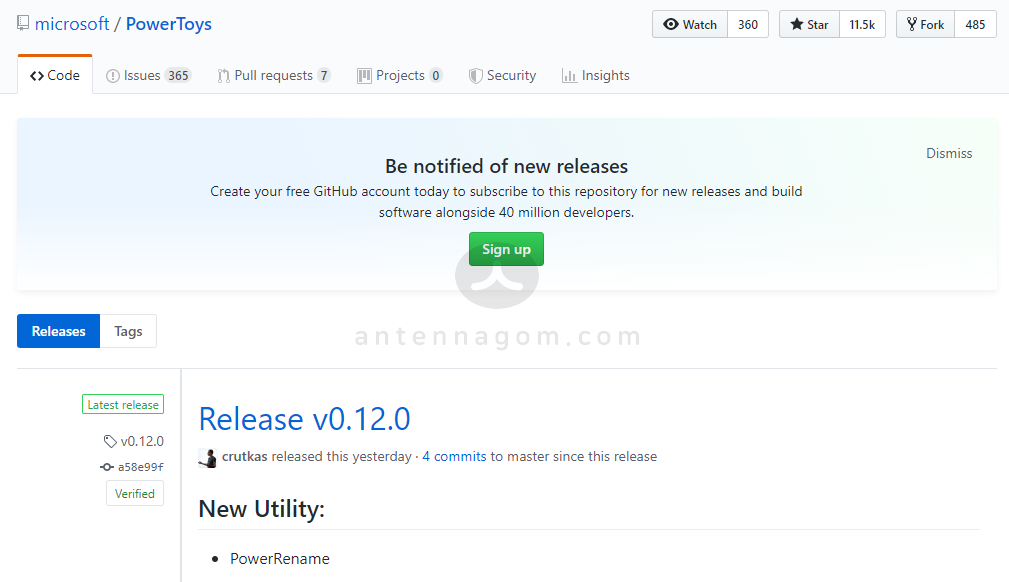Image resolution: width=1009 pixels, height=582 pixels.
Task: Click the 'Be notified of new releases' heading
Action: [x=506, y=166]
